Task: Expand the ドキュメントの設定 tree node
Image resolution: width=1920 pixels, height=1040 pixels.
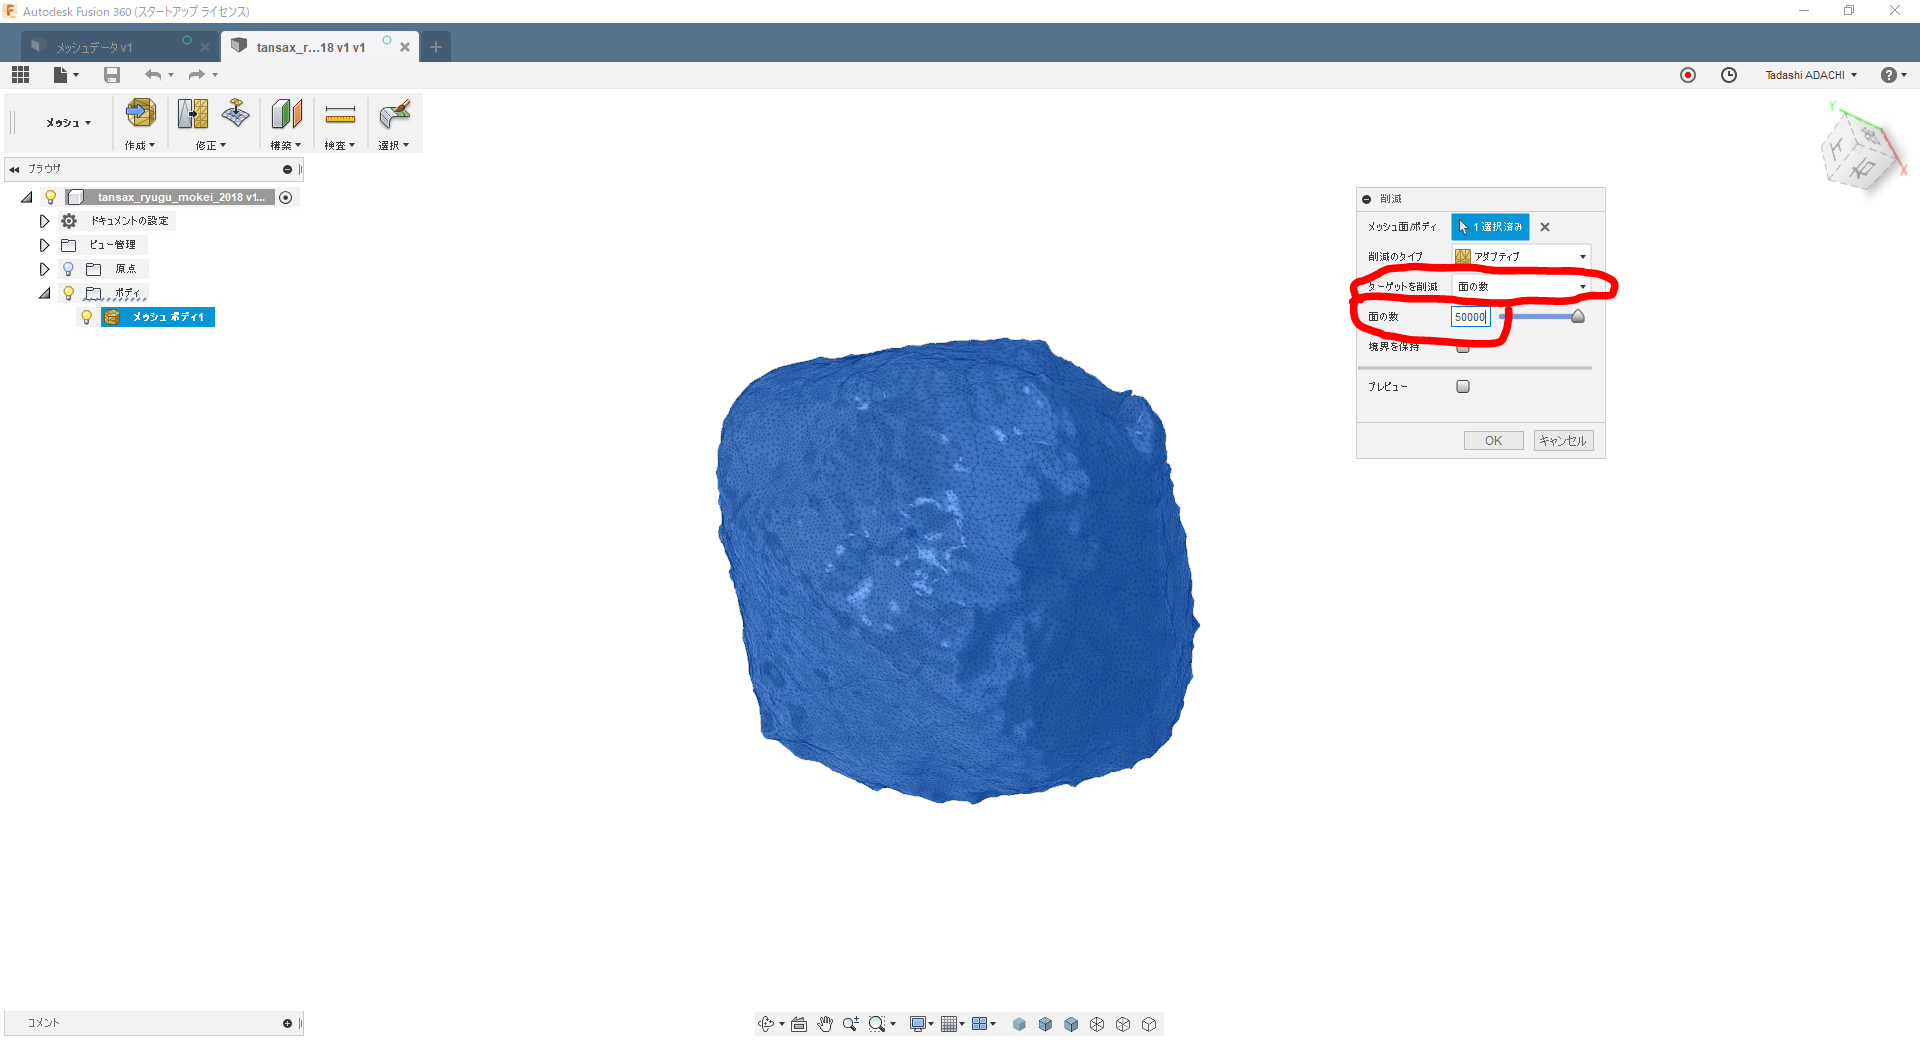Action: coord(44,221)
